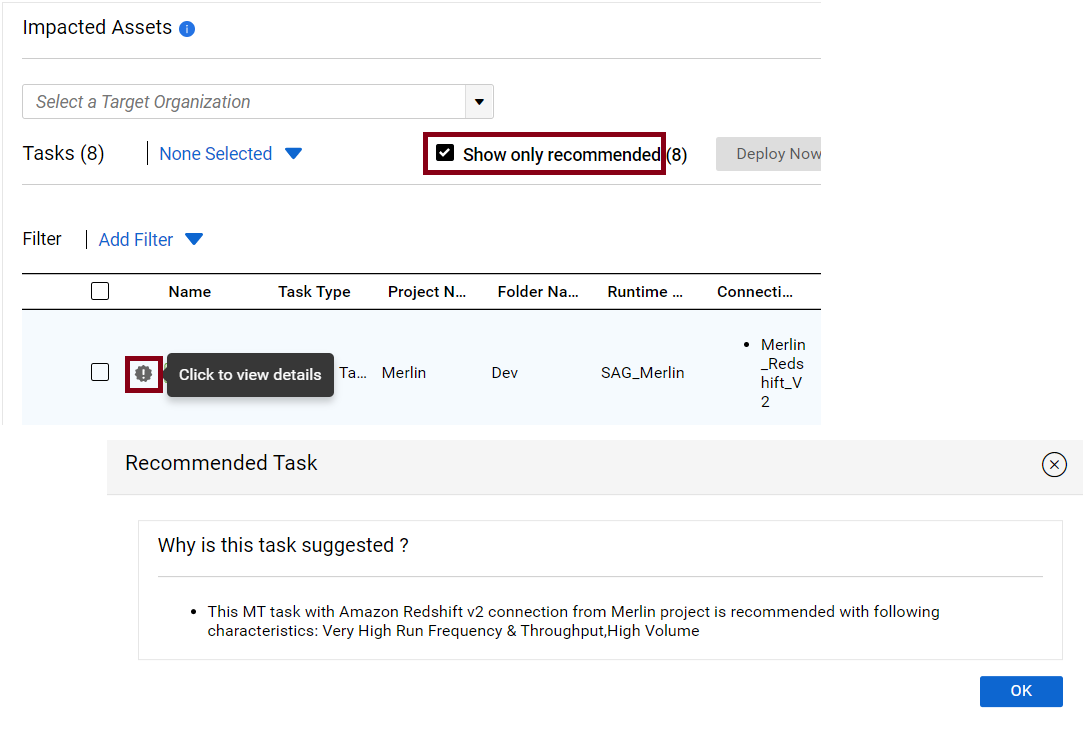Click the Folder Name column header

click(x=538, y=292)
